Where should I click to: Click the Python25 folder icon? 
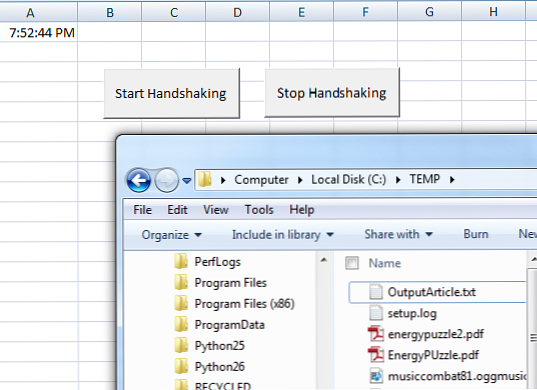point(181,345)
